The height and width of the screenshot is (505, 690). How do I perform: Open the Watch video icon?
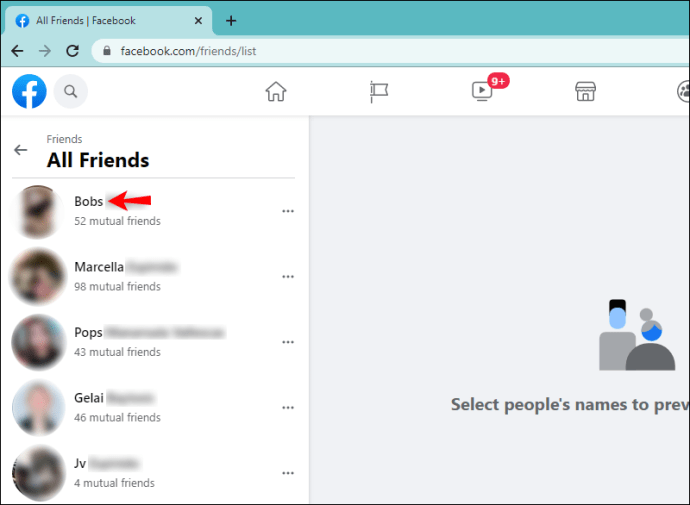pos(482,91)
